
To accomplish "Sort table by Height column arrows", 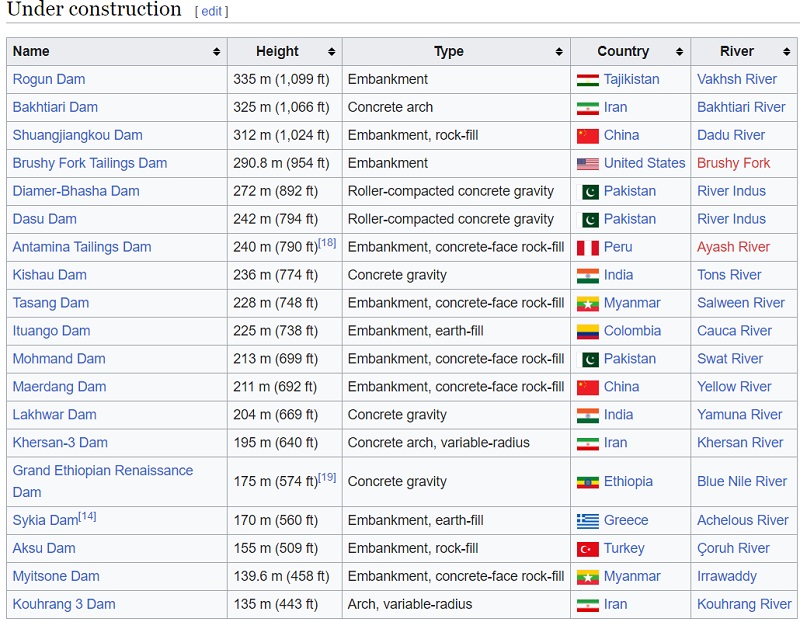I will (331, 52).
